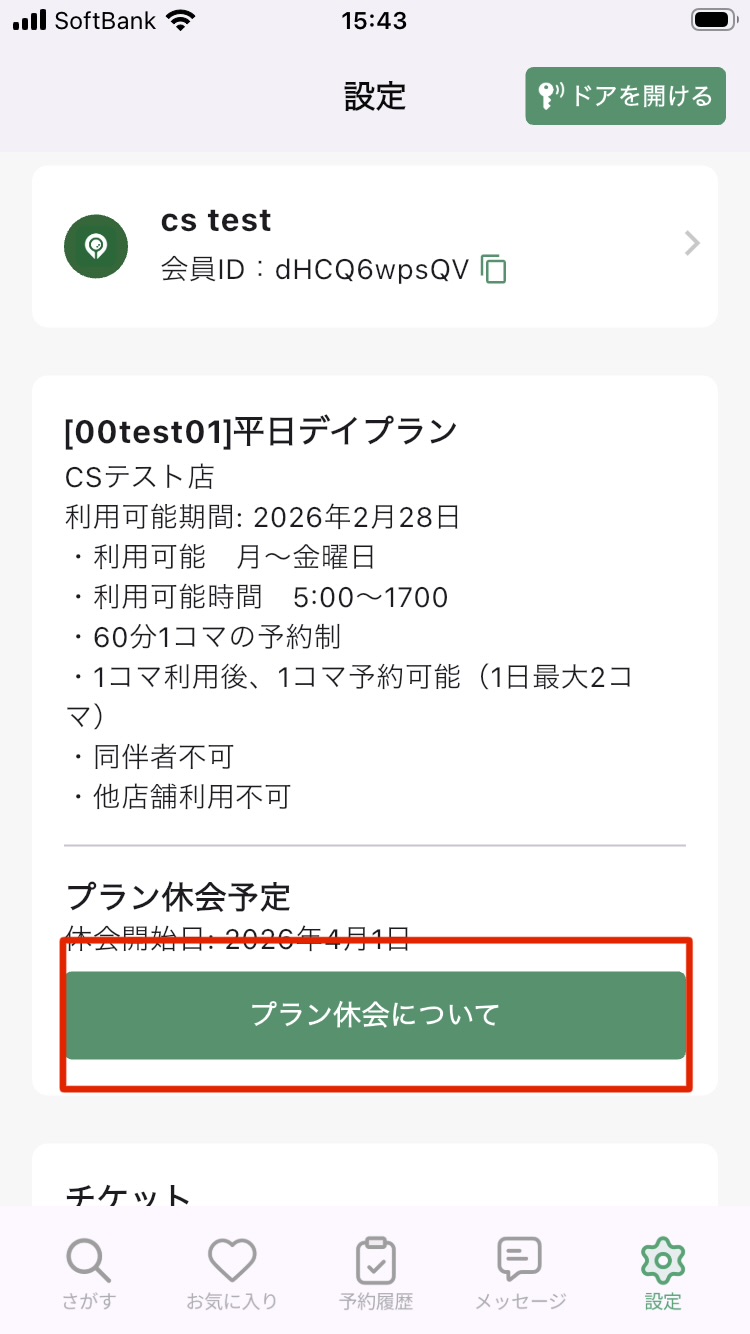The image size is (750, 1334).
Task: Tap the search magnifier icon
Action: (90, 1259)
